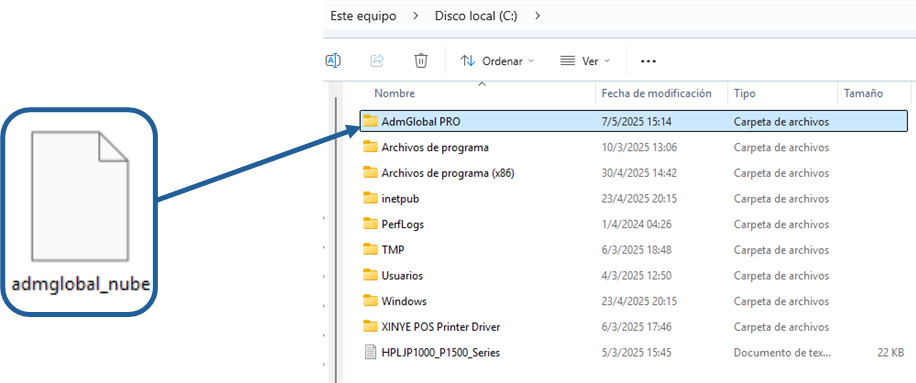Click the inetpub folder name
The width and height of the screenshot is (916, 383).
[x=400, y=199]
